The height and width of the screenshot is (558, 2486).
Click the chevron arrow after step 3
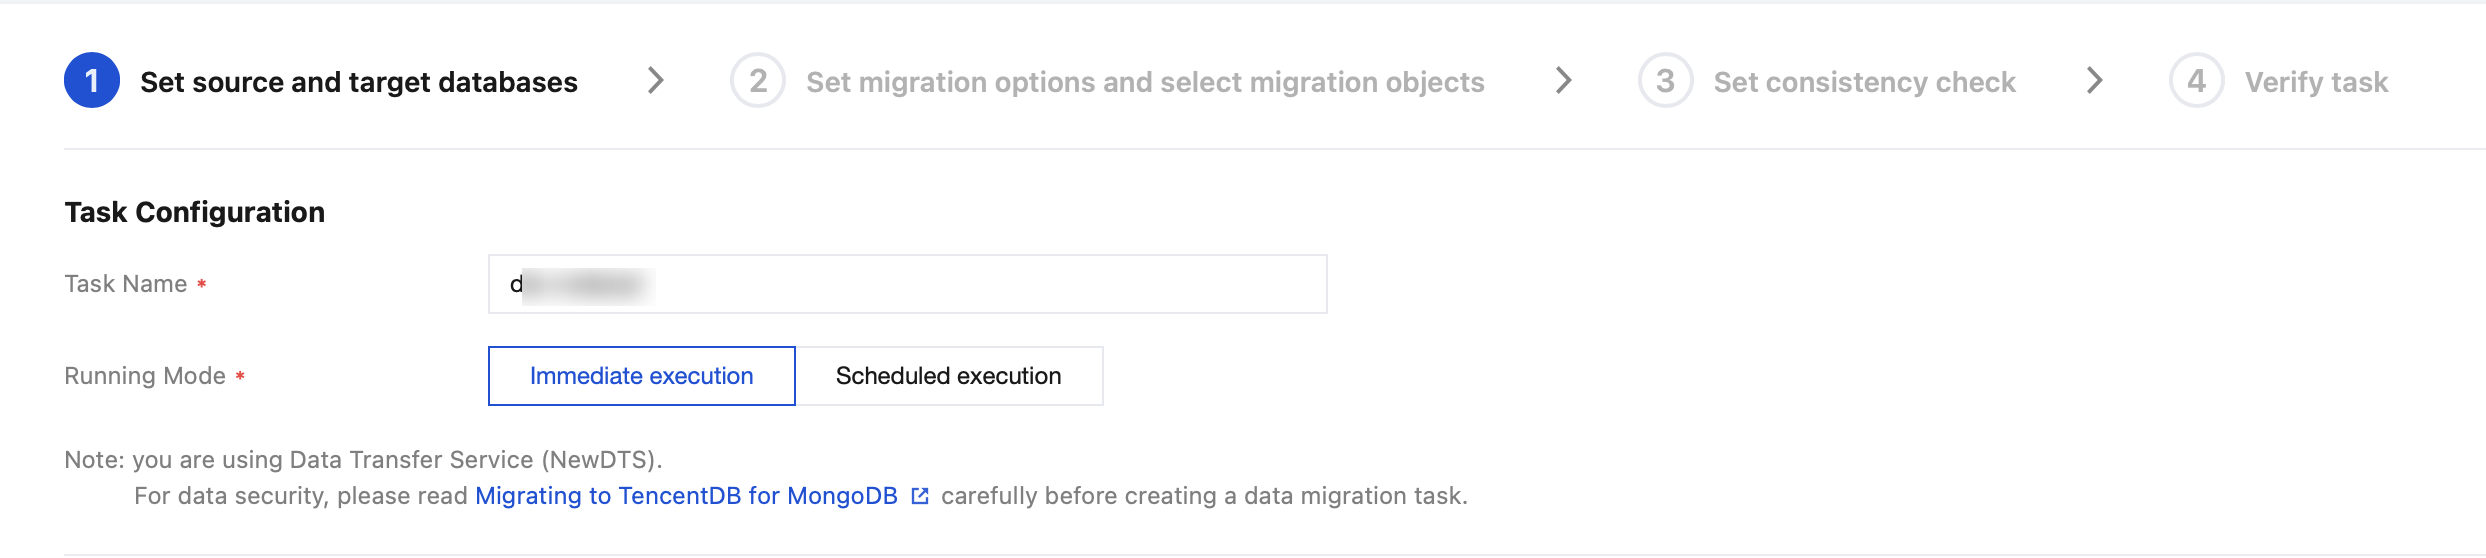click(x=2095, y=81)
